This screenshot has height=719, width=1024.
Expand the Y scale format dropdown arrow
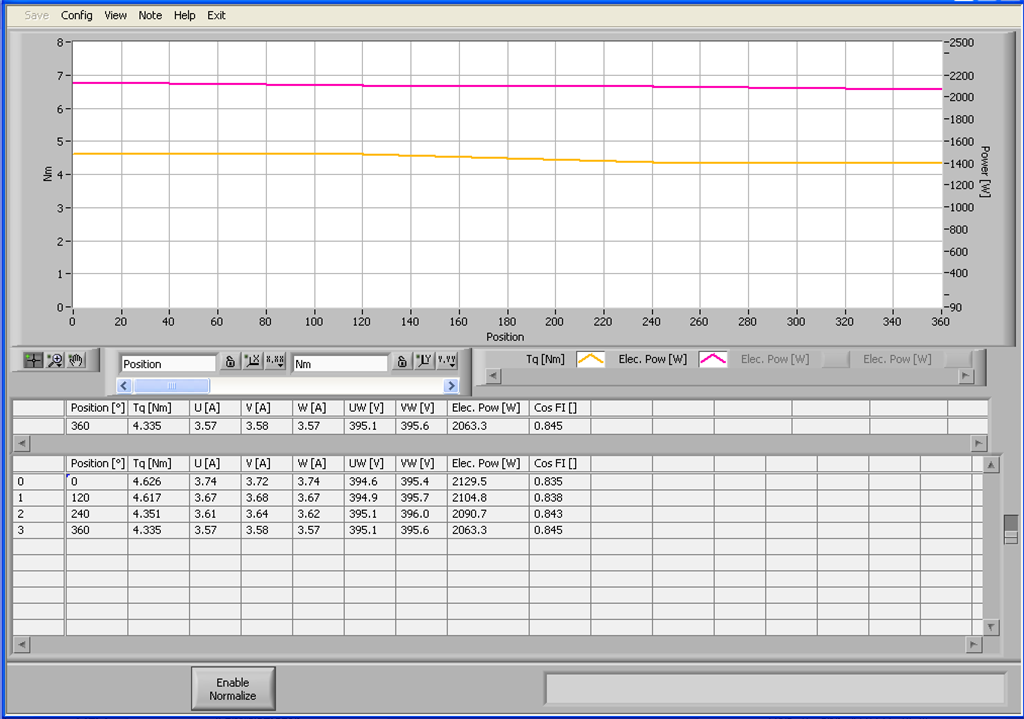[x=453, y=364]
